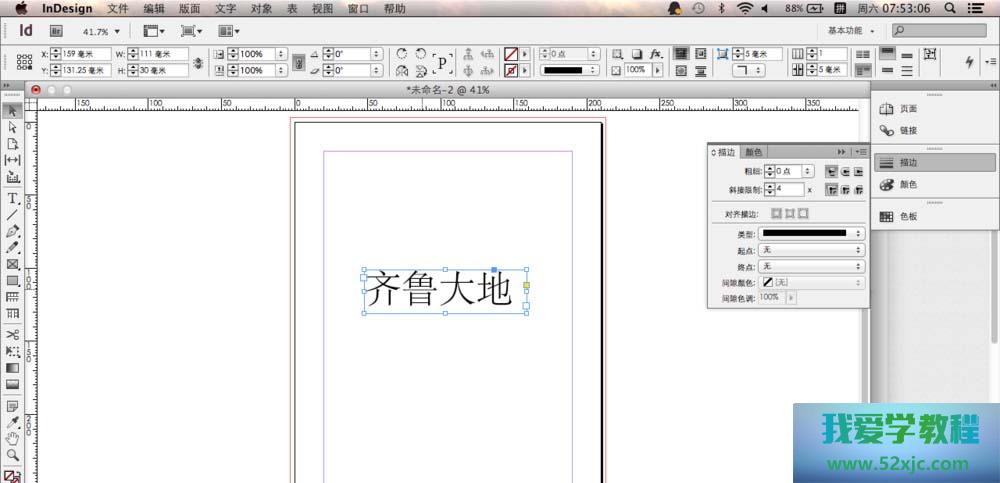The image size is (1000, 483).
Task: Select the Type tool in the toolbox
Action: pos(13,198)
